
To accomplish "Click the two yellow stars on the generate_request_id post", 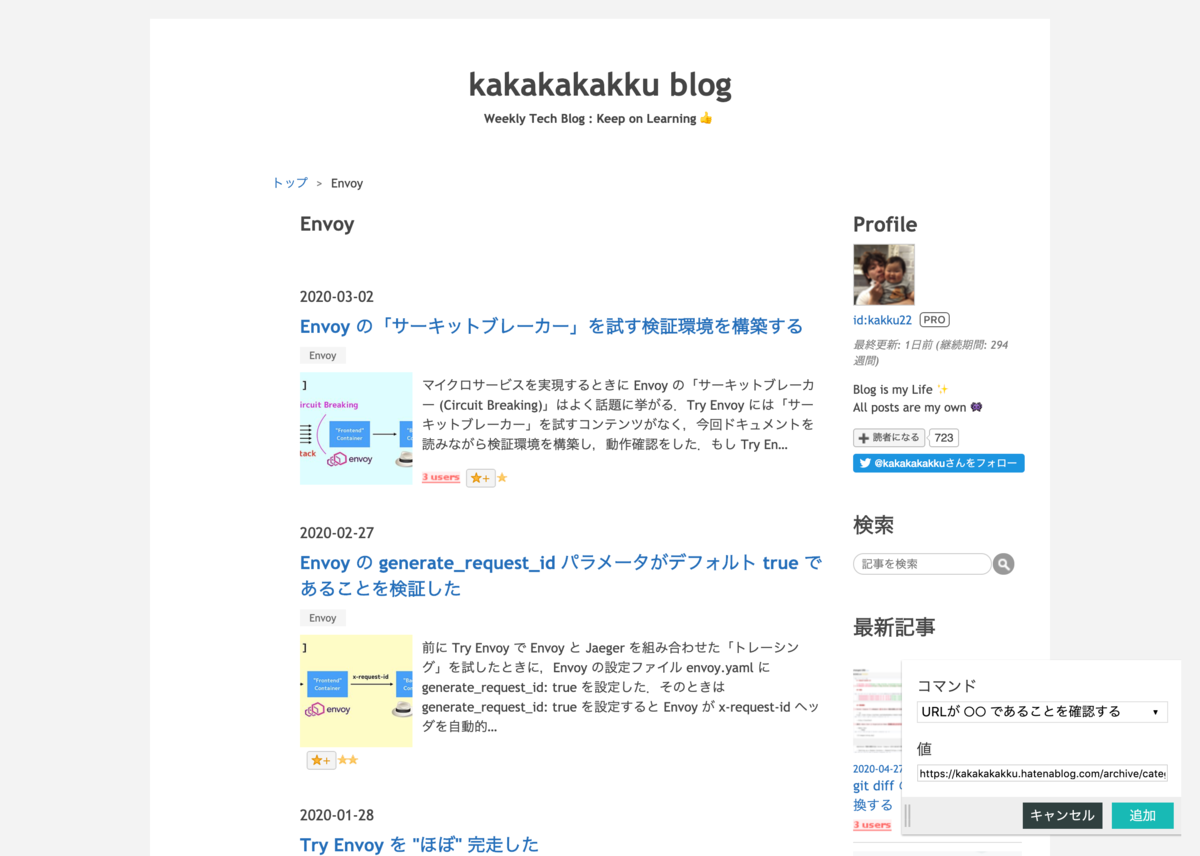I will [x=348, y=760].
